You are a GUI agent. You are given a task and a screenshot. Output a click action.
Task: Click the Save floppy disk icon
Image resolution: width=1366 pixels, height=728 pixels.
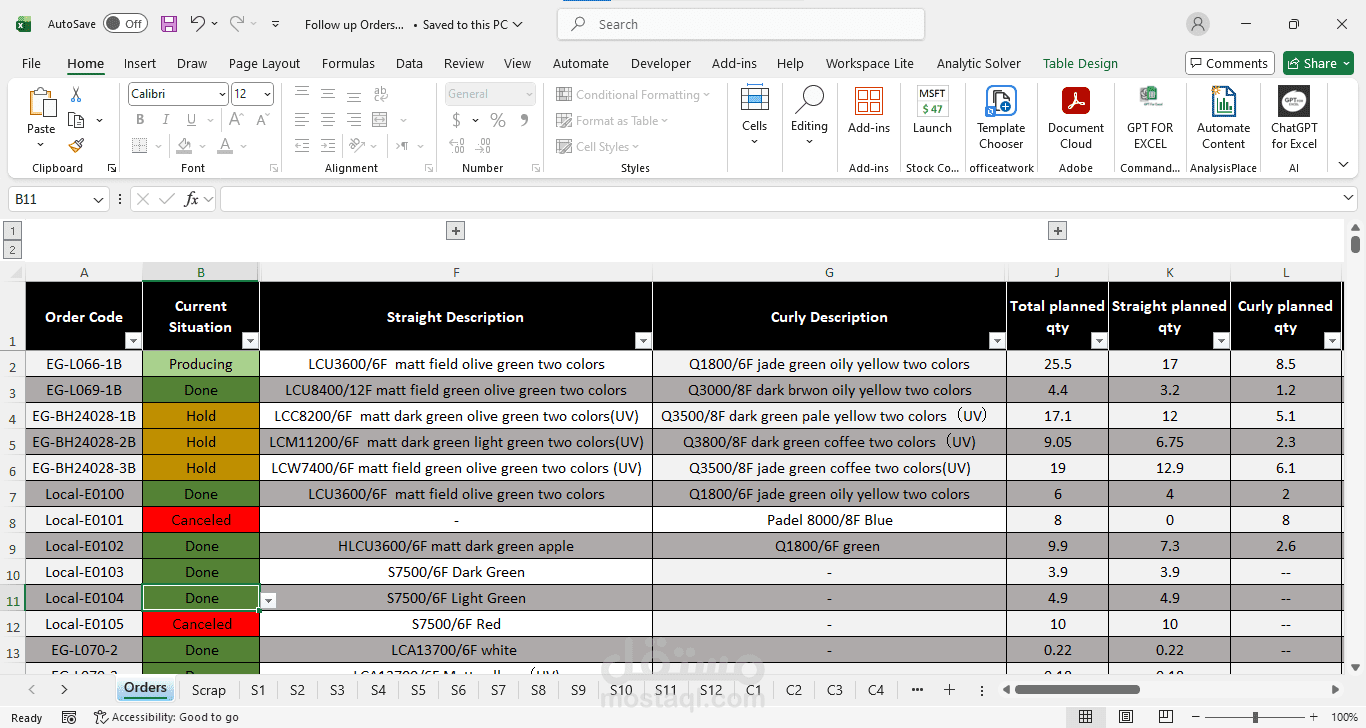coord(169,24)
